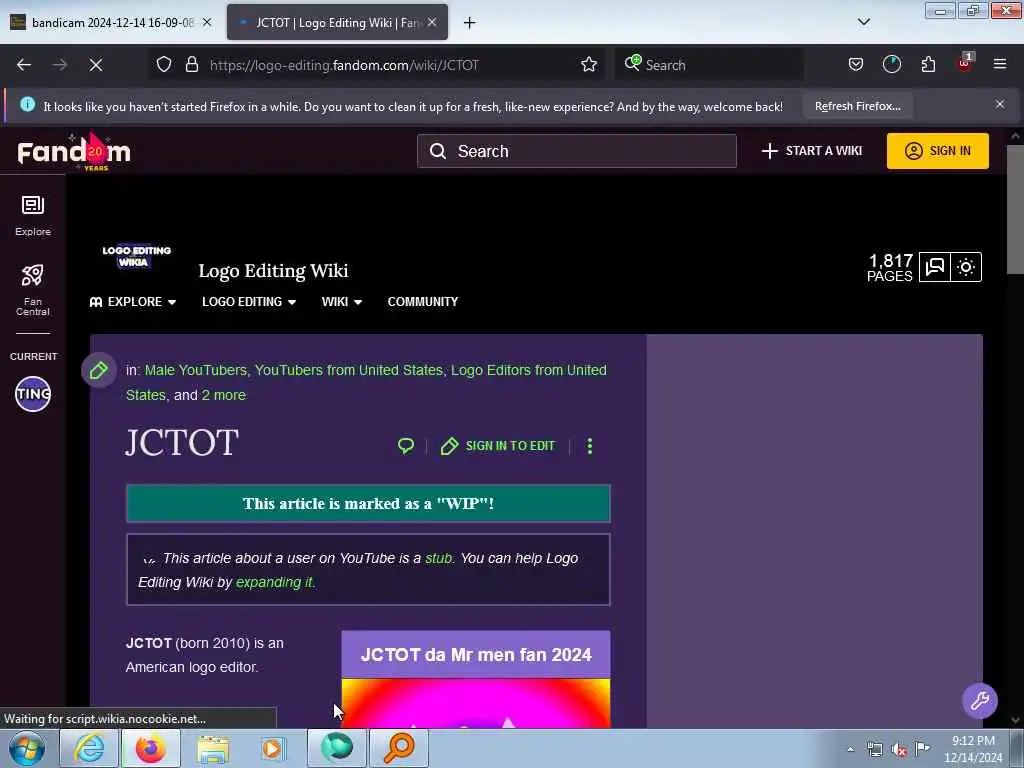Show hidden tray icons arrow
This screenshot has width=1024, height=768.
click(850, 750)
